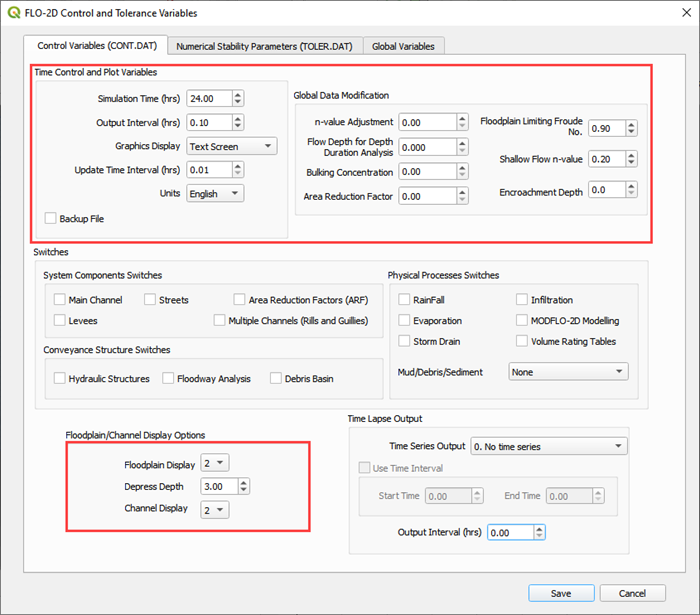Toggle the RainFall checkbox

click(405, 299)
